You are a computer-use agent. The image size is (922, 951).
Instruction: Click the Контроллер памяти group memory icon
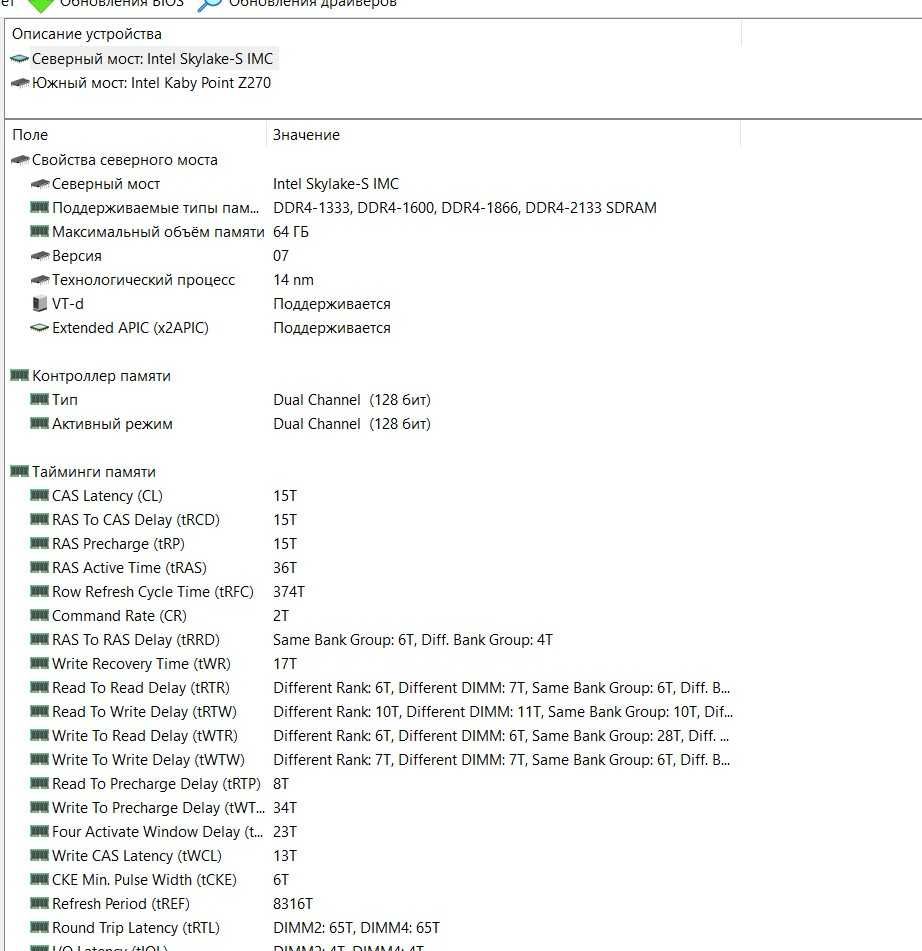tap(19, 375)
